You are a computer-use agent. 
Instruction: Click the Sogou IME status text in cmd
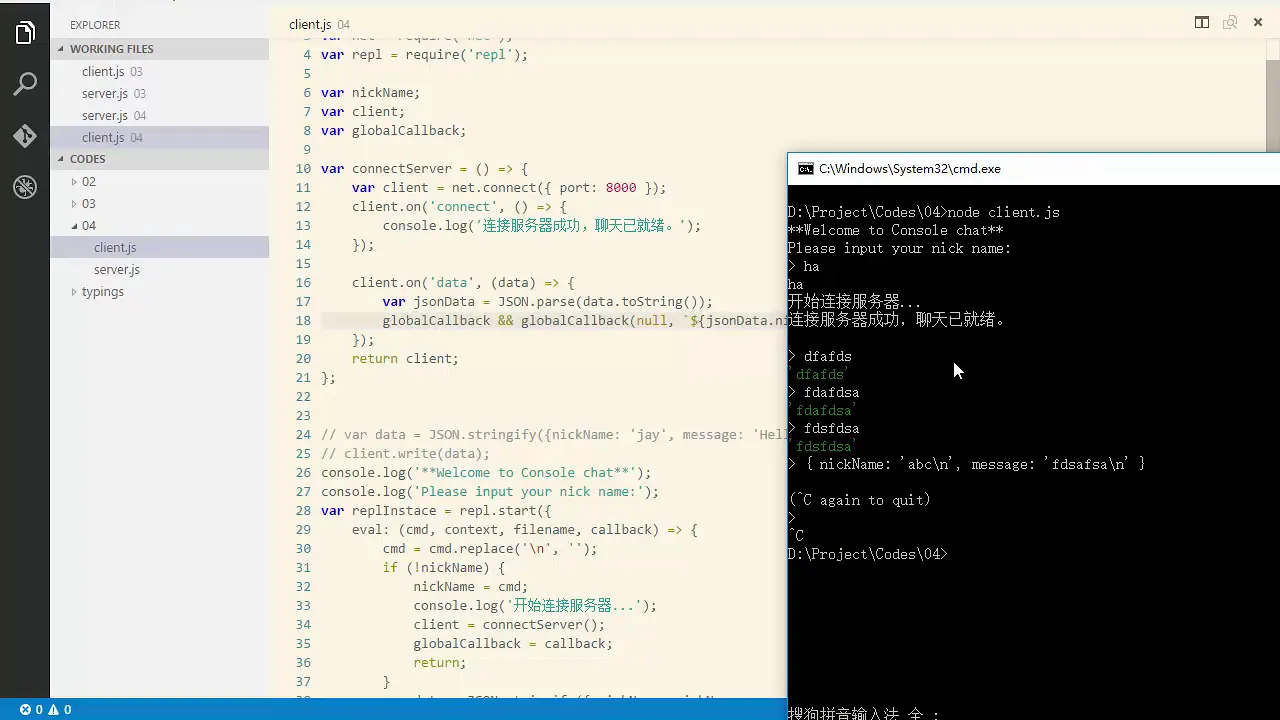pyautogui.click(x=864, y=713)
